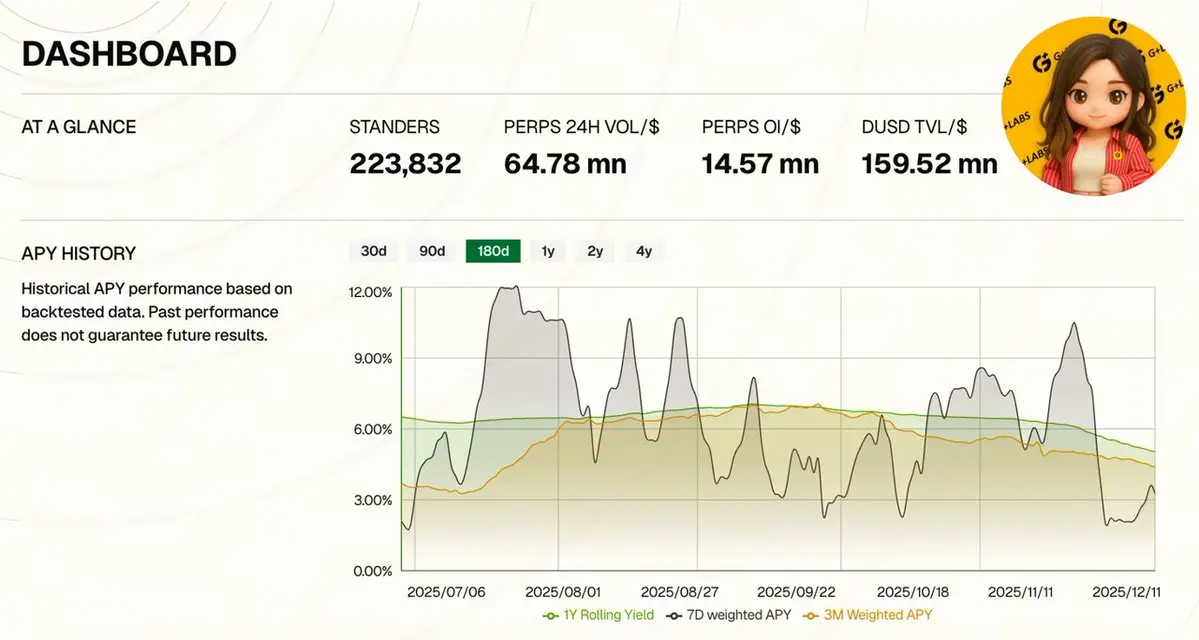Click the 2025/07/06 date label
The height and width of the screenshot is (640, 1199).
446,593
